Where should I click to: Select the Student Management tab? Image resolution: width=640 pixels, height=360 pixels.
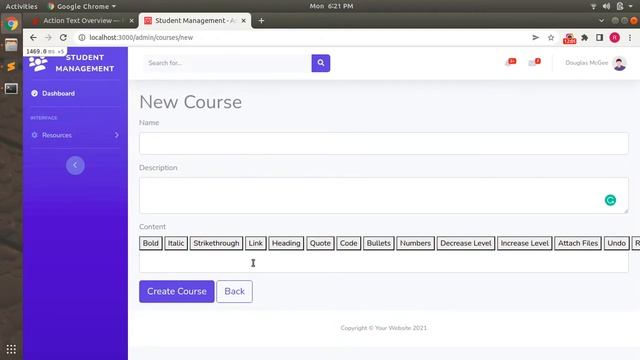coord(195,20)
